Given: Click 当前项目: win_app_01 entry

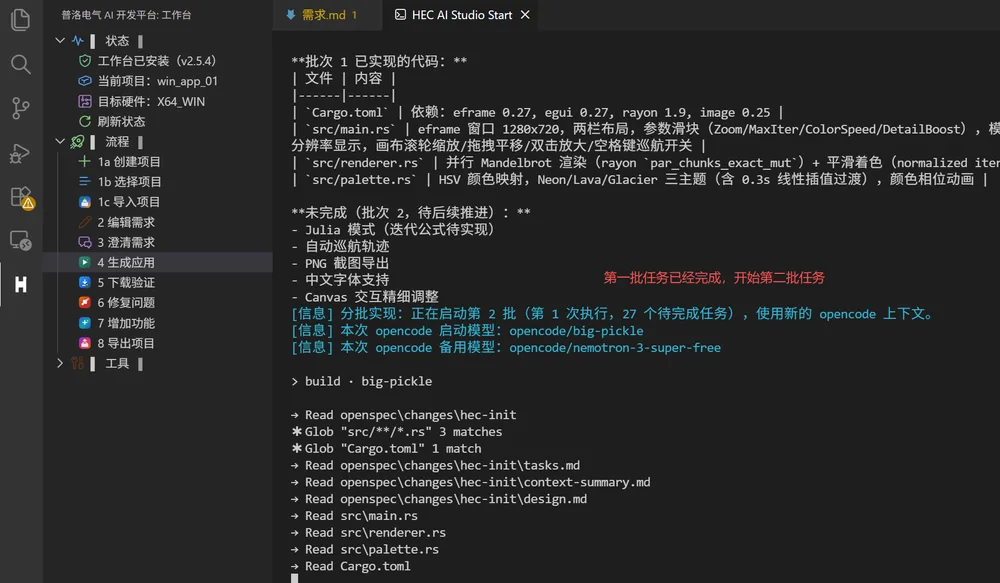Looking at the screenshot, I should pyautogui.click(x=148, y=81).
